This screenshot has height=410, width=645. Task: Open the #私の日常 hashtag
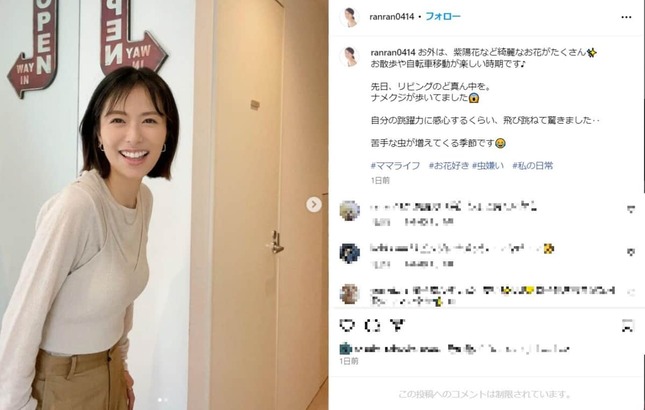point(532,166)
